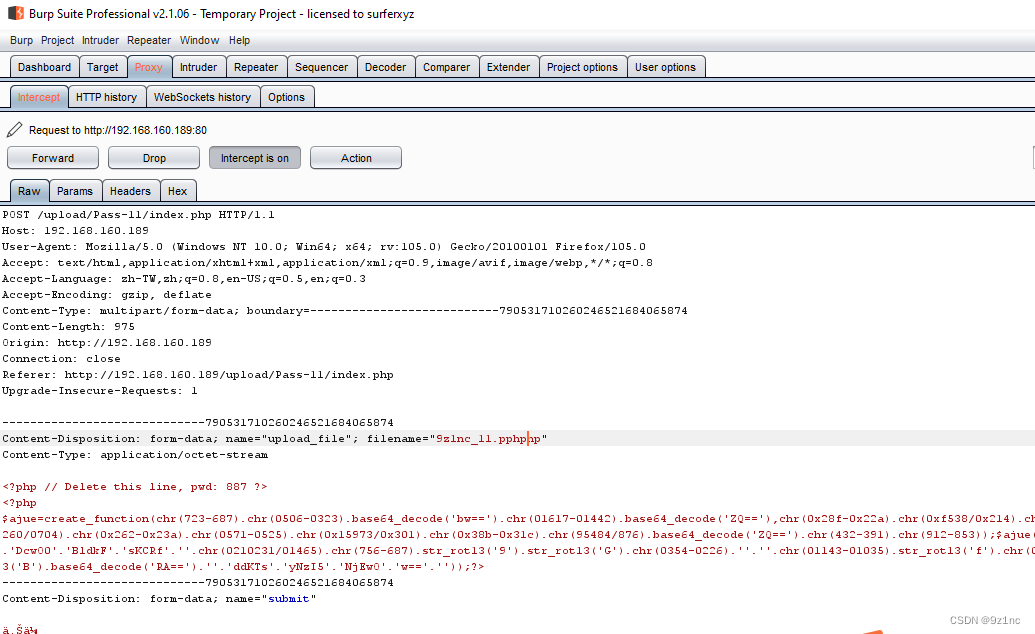The width and height of the screenshot is (1035, 634).
Task: Click the application/octet-stream Content-Type line
Action: (x=135, y=454)
